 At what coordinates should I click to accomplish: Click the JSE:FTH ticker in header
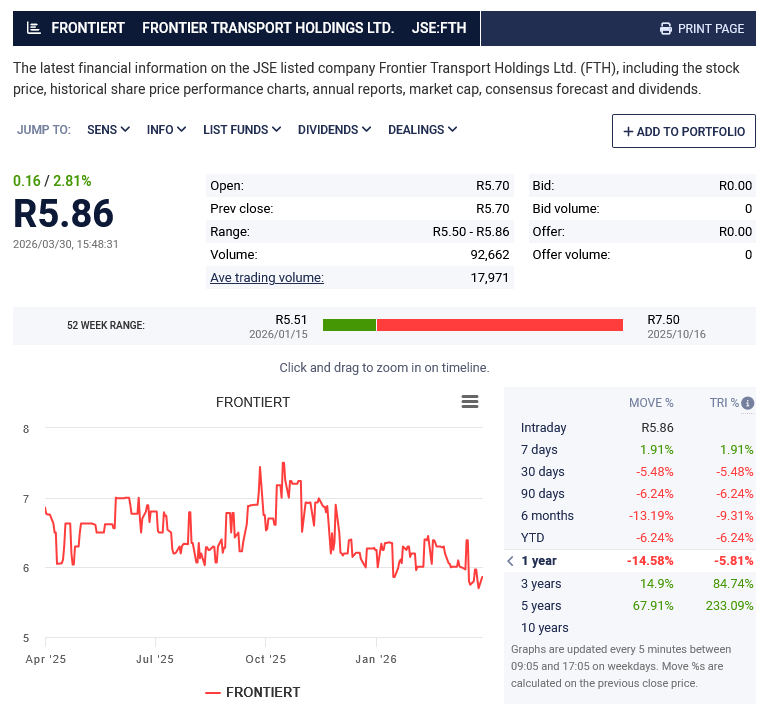click(439, 28)
